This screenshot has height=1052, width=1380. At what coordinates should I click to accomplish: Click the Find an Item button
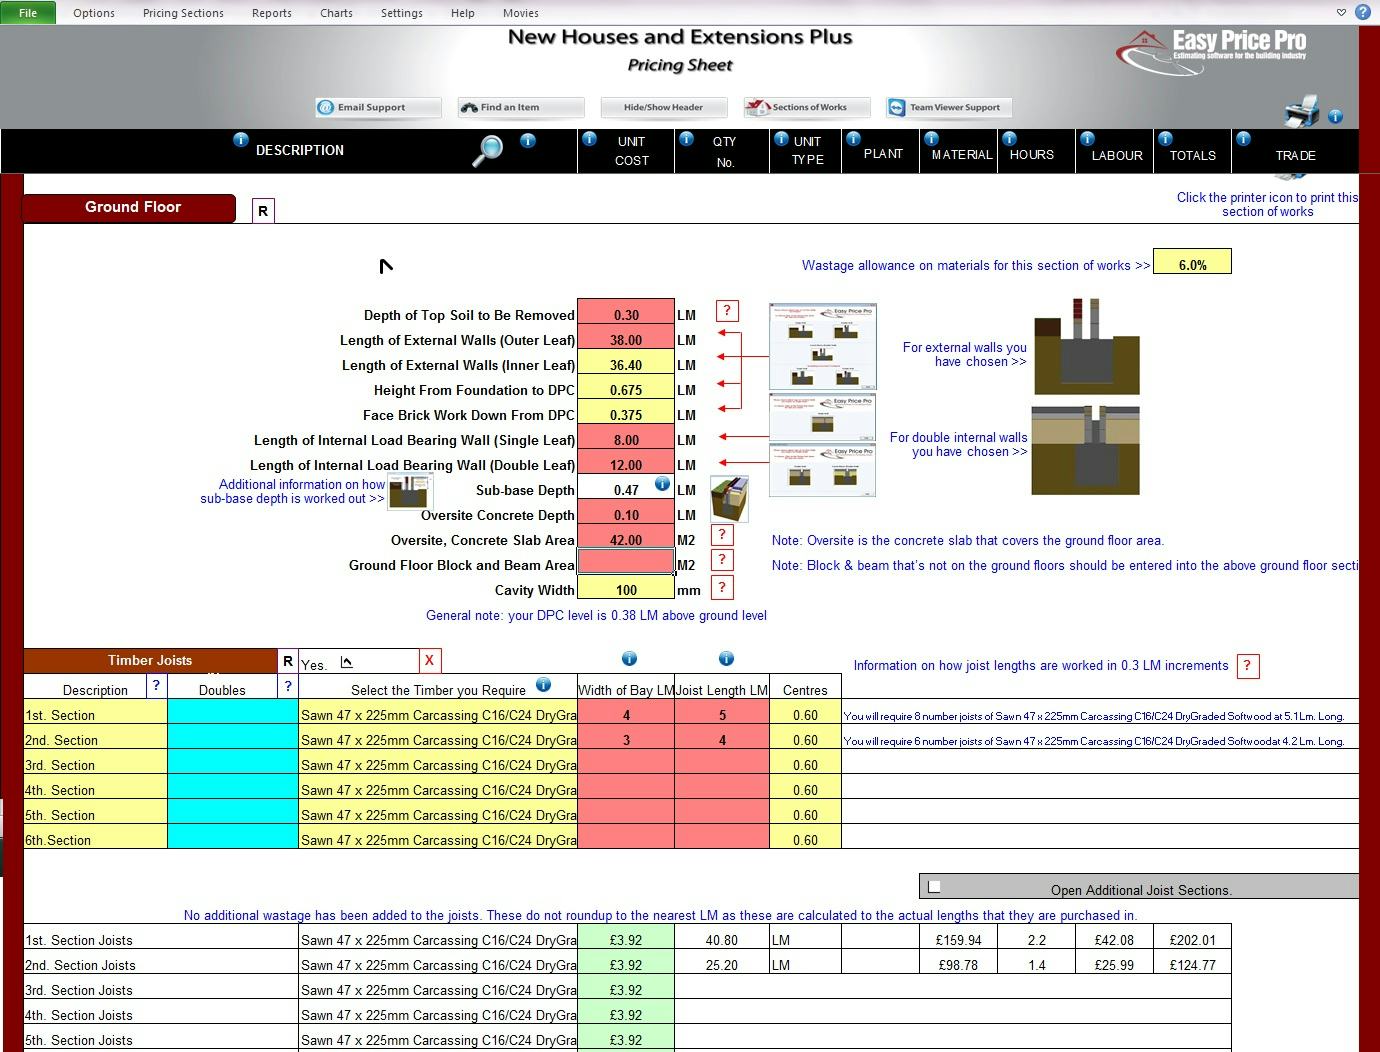pyautogui.click(x=520, y=107)
